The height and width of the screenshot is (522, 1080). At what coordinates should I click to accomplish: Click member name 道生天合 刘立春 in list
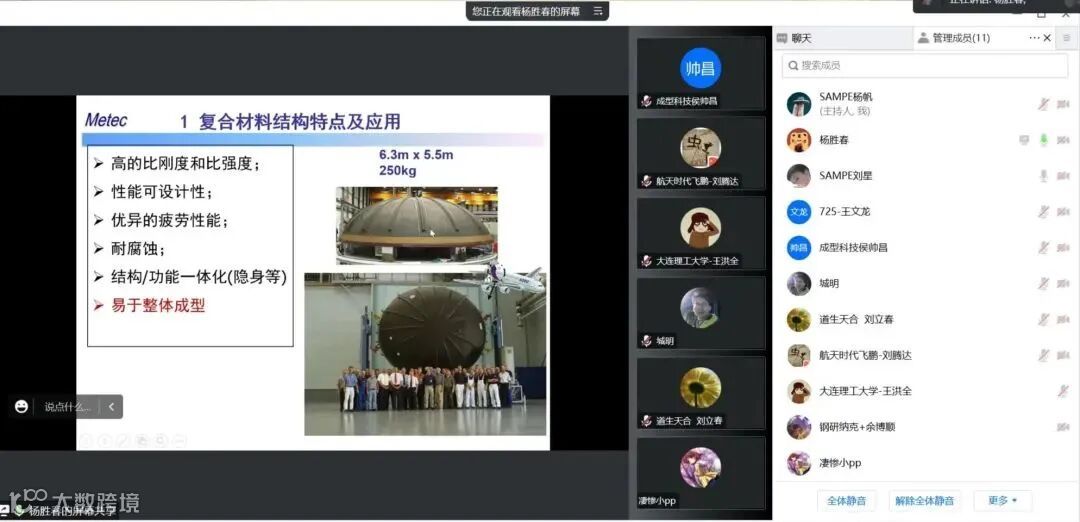point(857,319)
